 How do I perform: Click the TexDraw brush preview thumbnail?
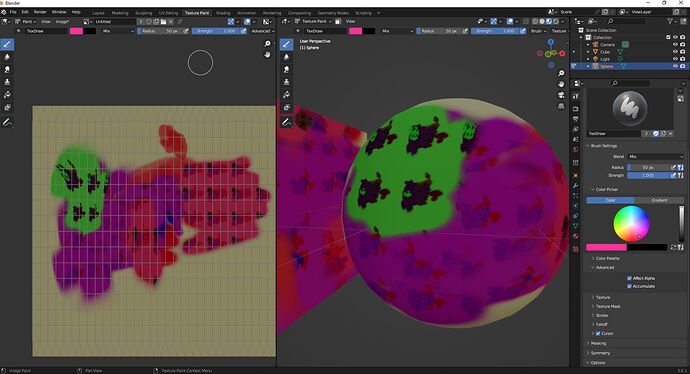click(x=630, y=108)
